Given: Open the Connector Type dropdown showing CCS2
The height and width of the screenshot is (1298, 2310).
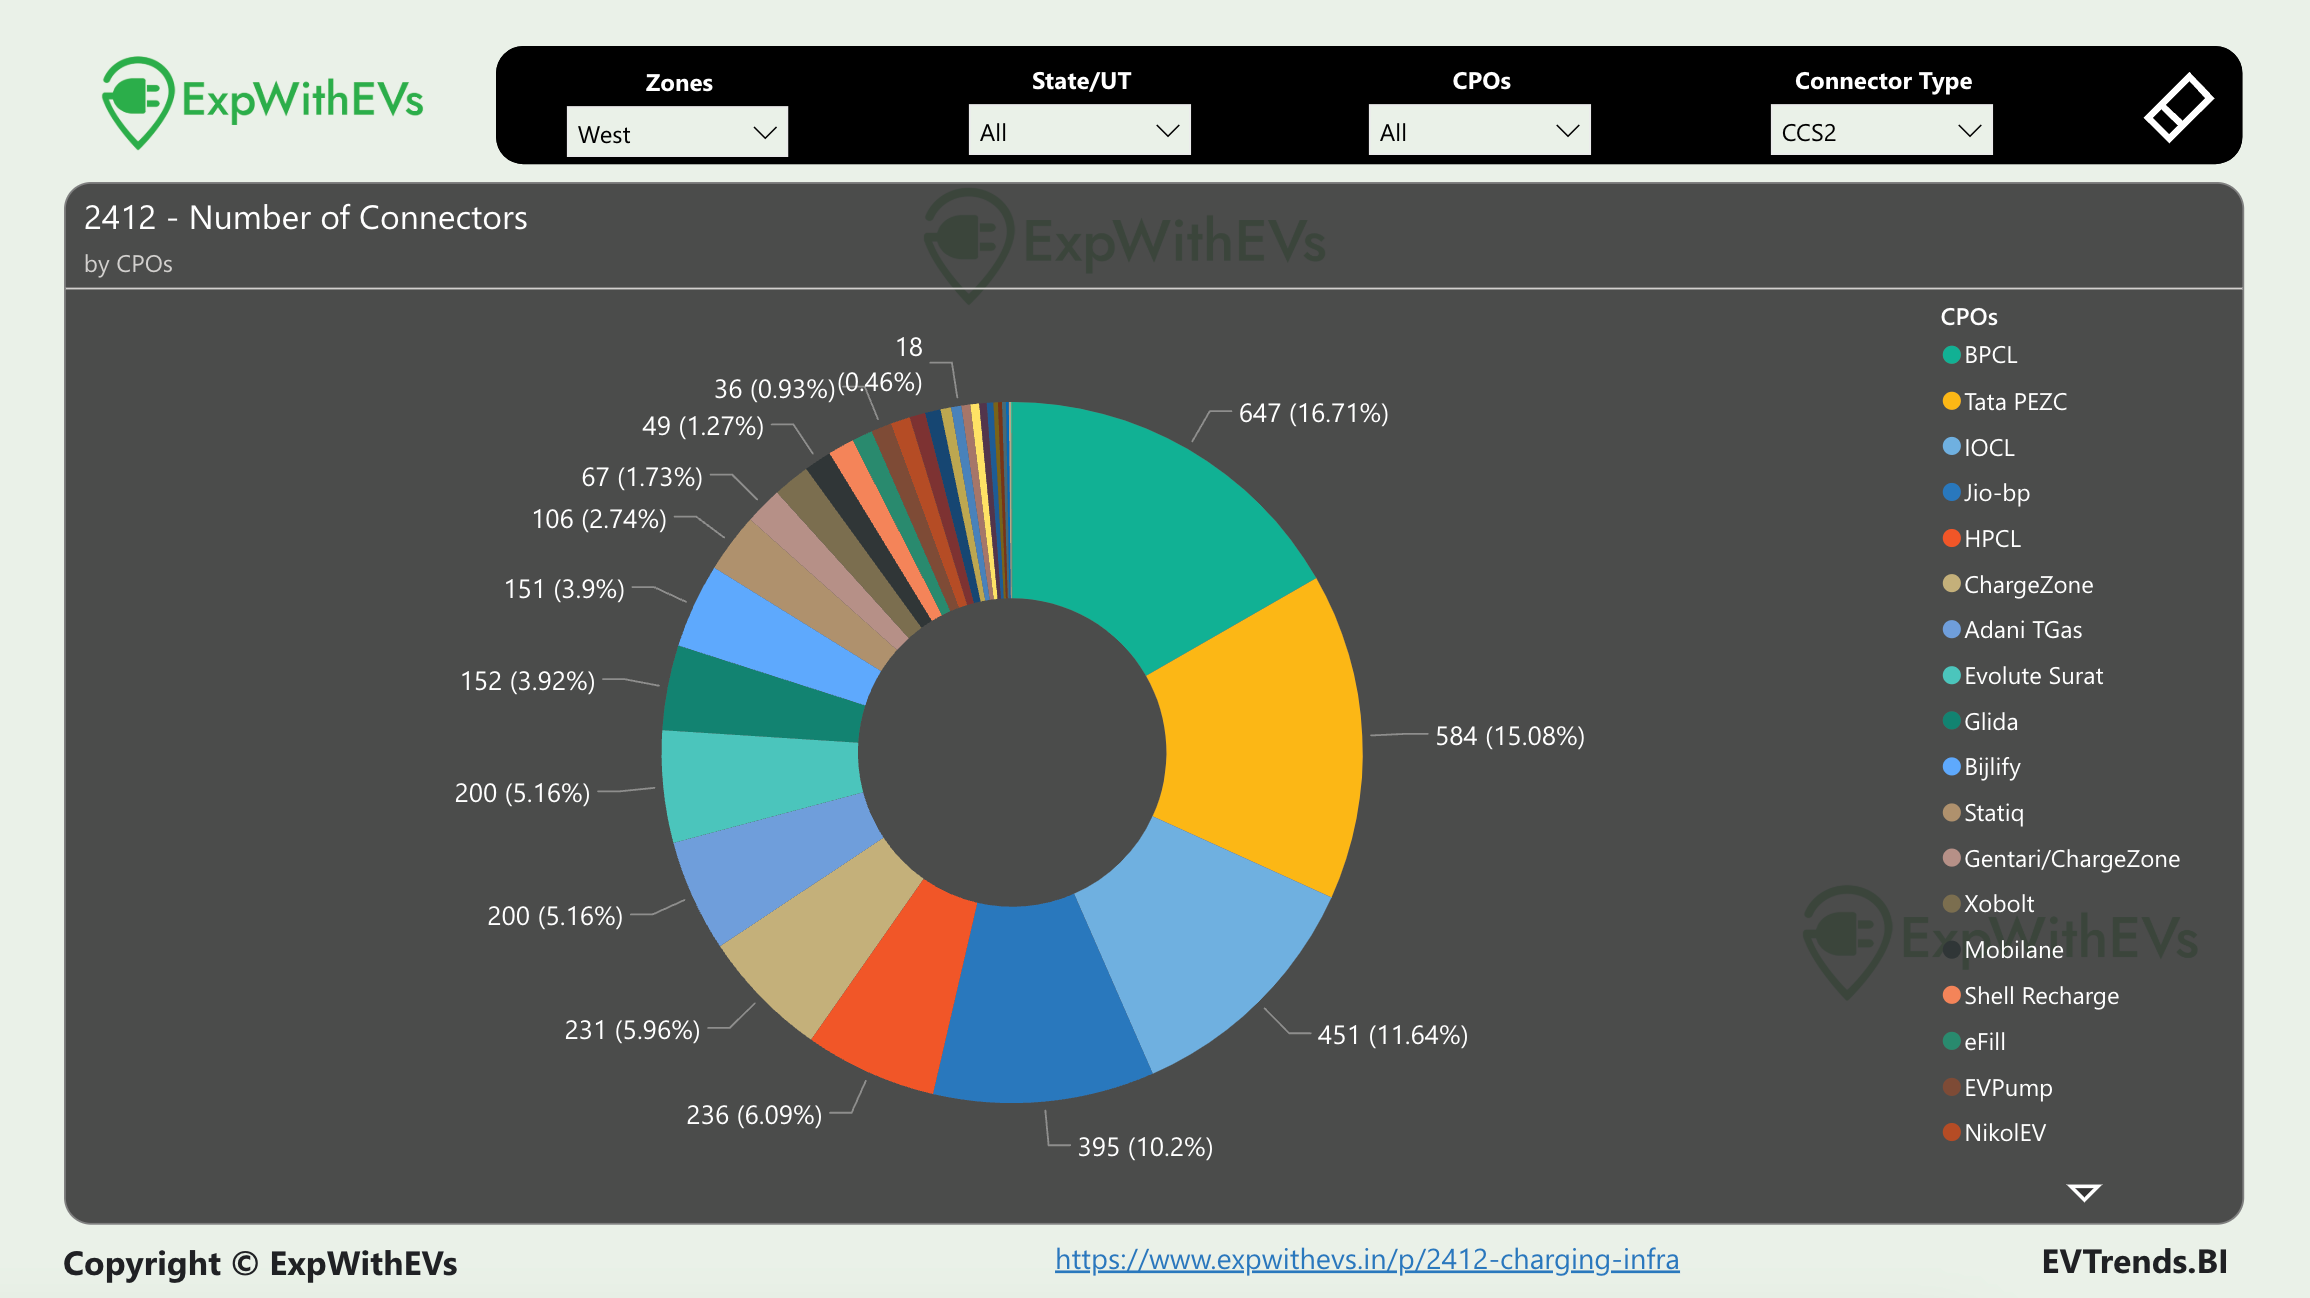Looking at the screenshot, I should coord(1881,131).
